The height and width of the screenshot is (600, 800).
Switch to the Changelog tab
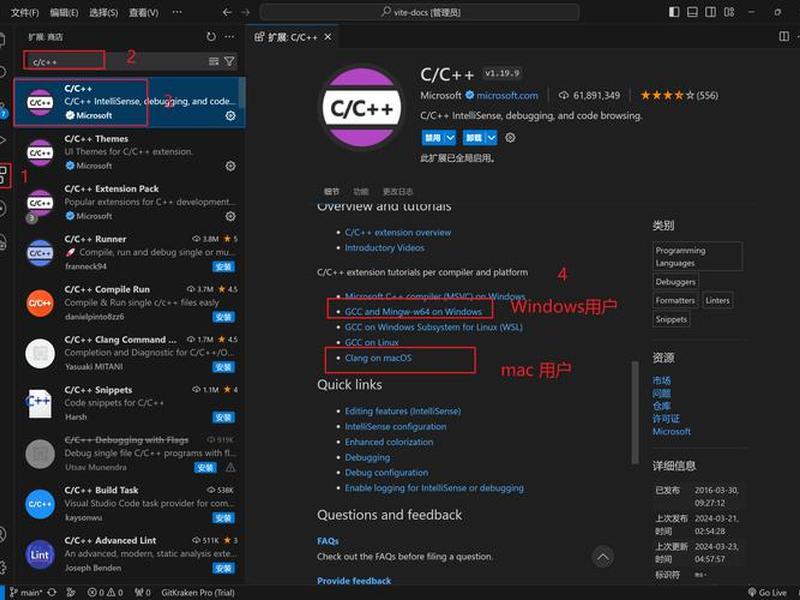[x=398, y=191]
